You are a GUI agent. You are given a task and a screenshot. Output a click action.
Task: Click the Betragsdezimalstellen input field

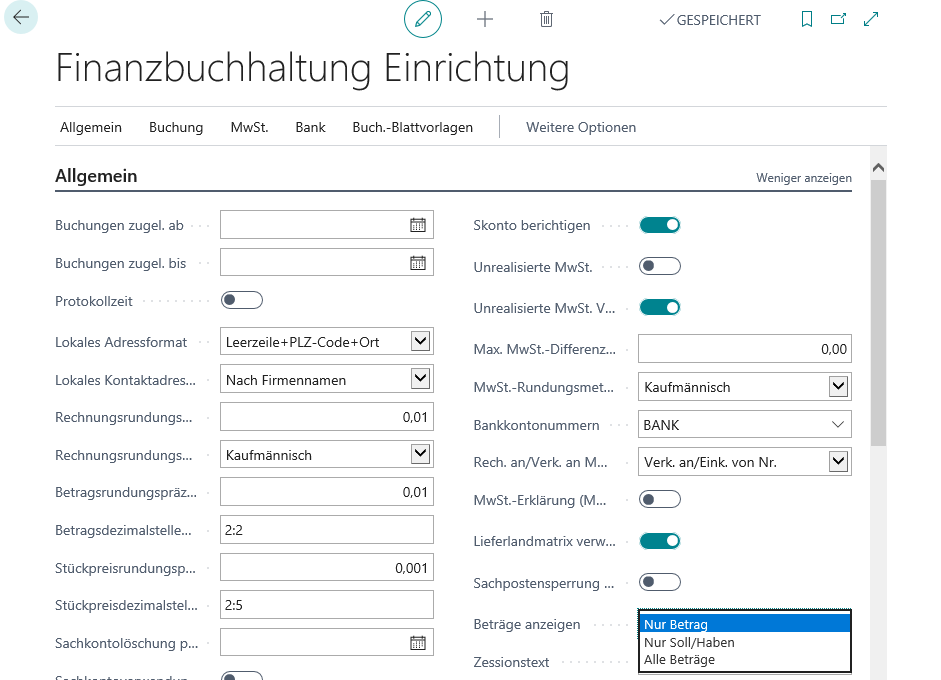coord(326,530)
